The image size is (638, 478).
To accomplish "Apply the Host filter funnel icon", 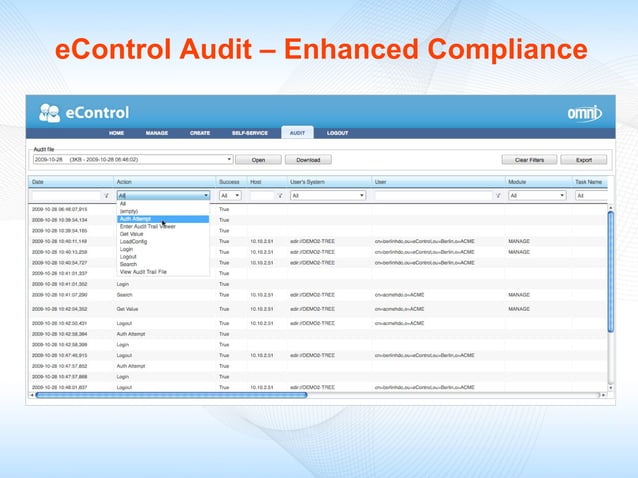I will [x=280, y=196].
